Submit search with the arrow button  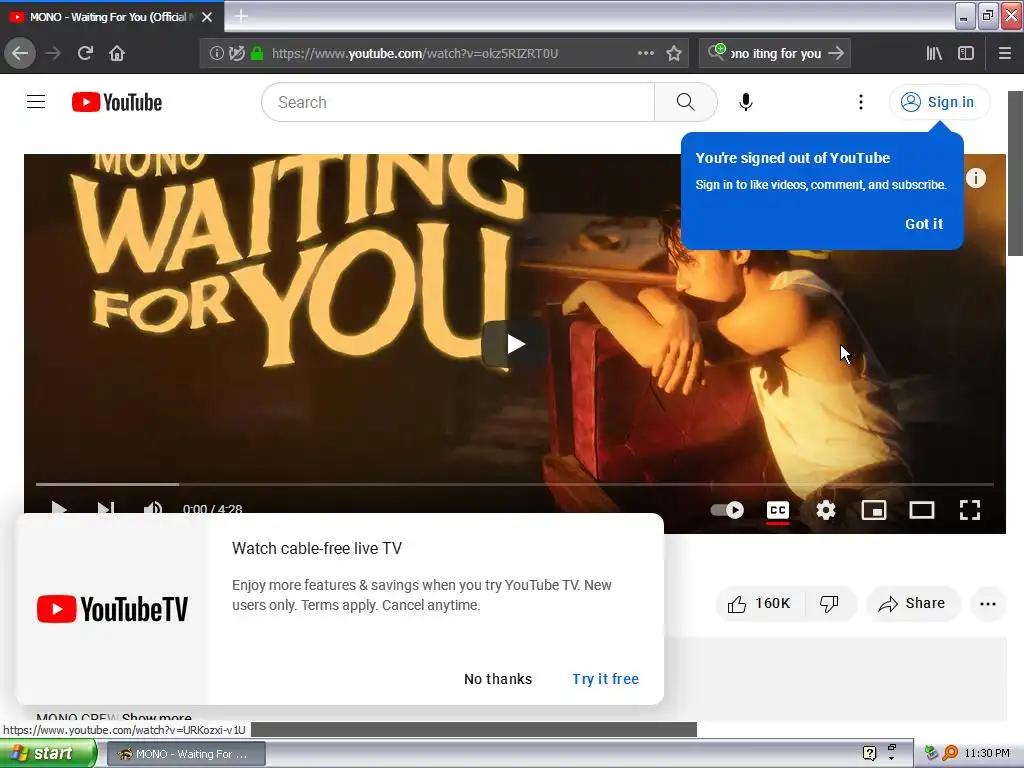(x=836, y=53)
